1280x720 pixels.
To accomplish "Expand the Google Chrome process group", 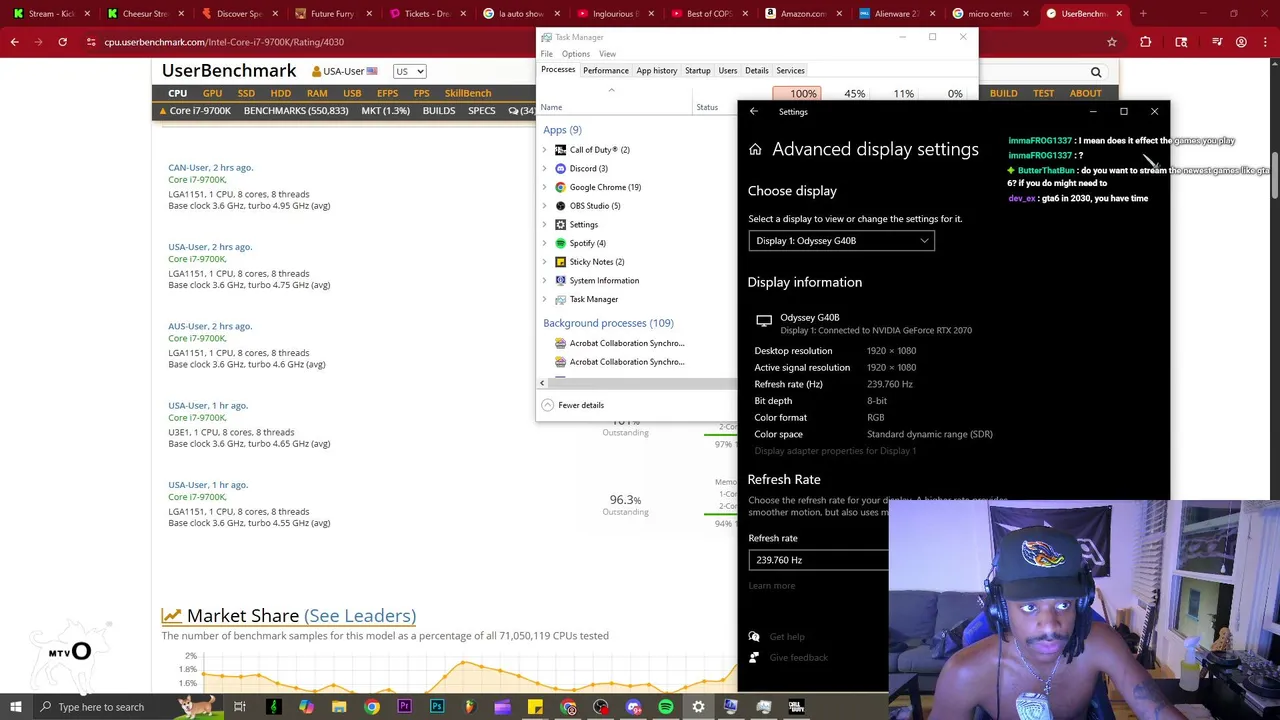I will [544, 187].
